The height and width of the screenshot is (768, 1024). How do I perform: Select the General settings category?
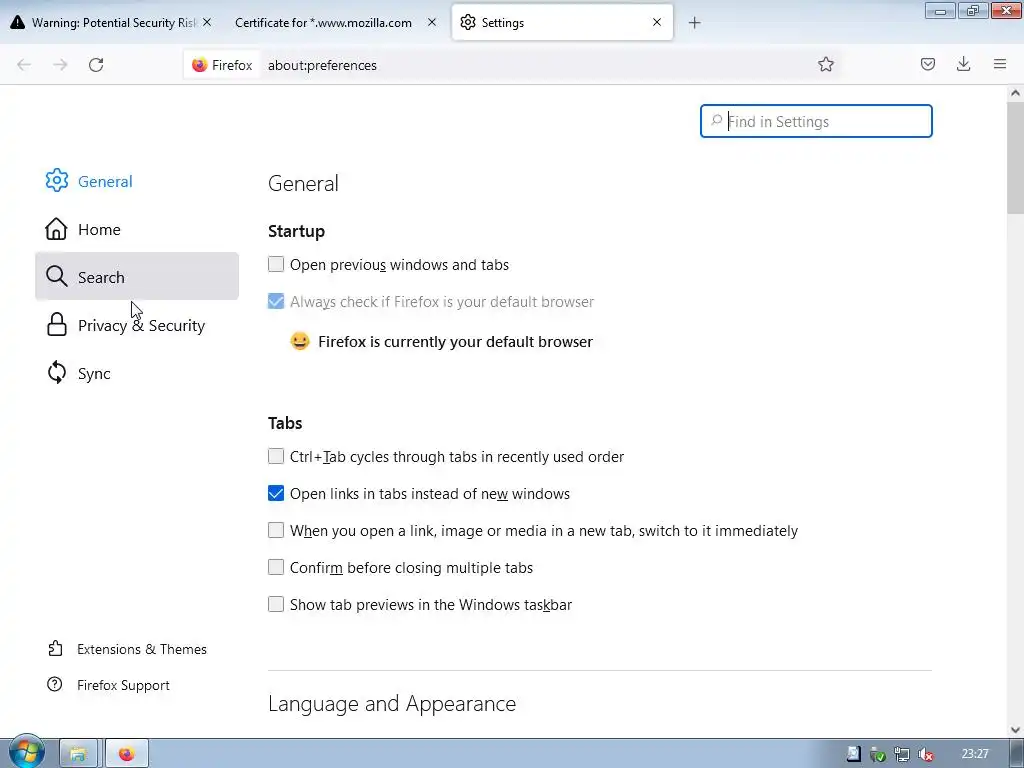(136, 181)
